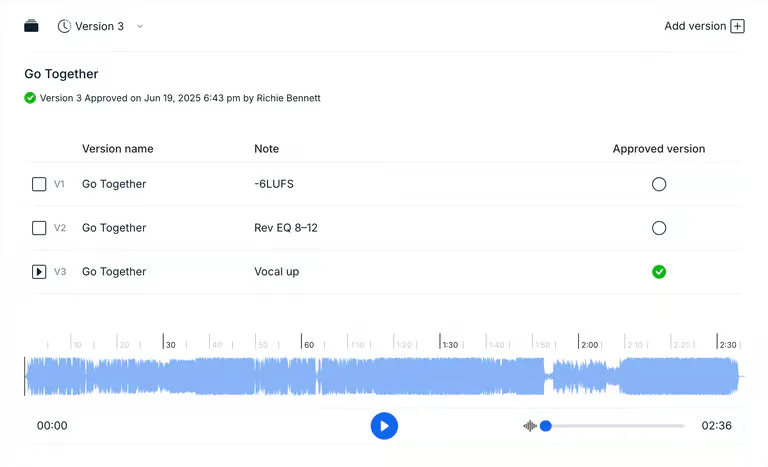The height and width of the screenshot is (467, 768).
Task: Click the clock history icon beside Version 3
Action: pyautogui.click(x=64, y=26)
